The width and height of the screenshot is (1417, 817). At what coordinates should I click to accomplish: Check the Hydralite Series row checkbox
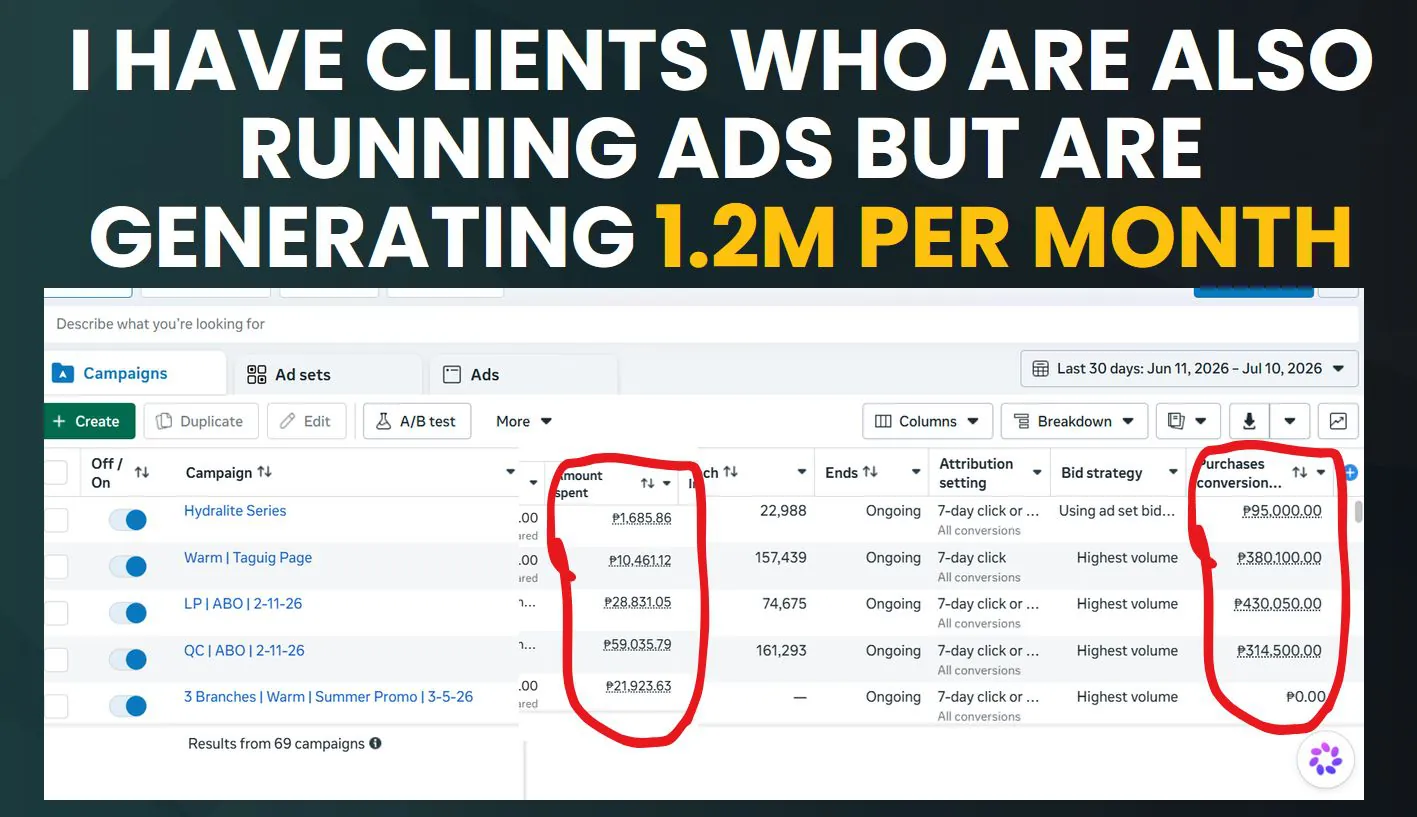tap(56, 520)
